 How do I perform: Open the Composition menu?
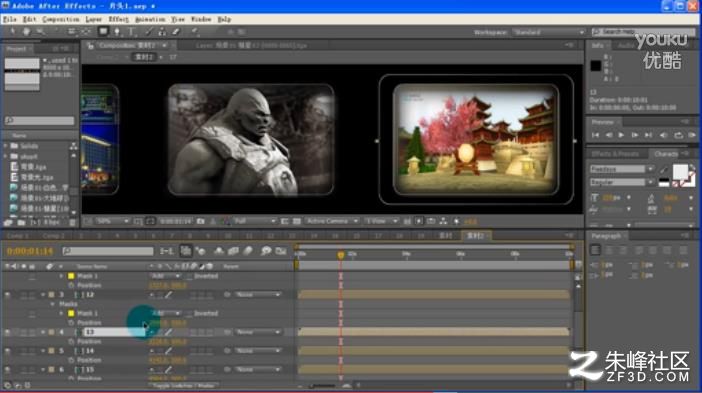tap(61, 19)
